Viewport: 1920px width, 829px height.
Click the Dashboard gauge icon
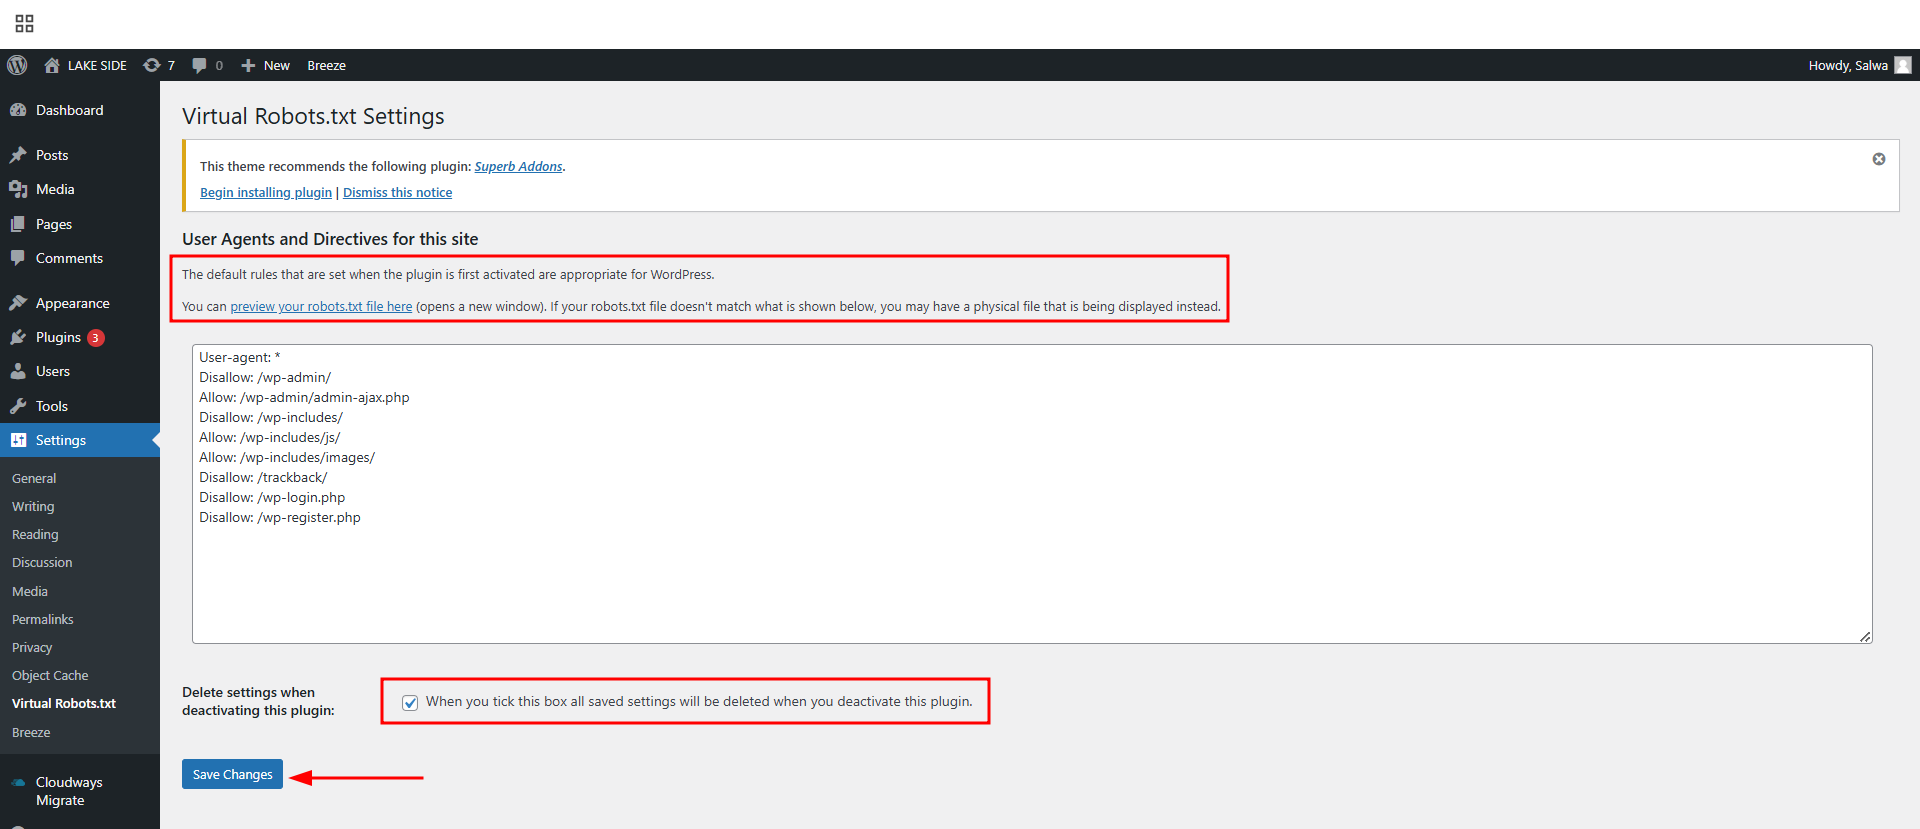point(18,110)
